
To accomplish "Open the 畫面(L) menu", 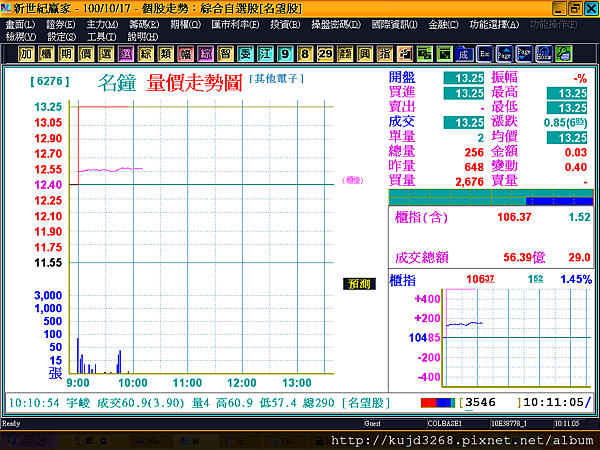I will (20, 25).
